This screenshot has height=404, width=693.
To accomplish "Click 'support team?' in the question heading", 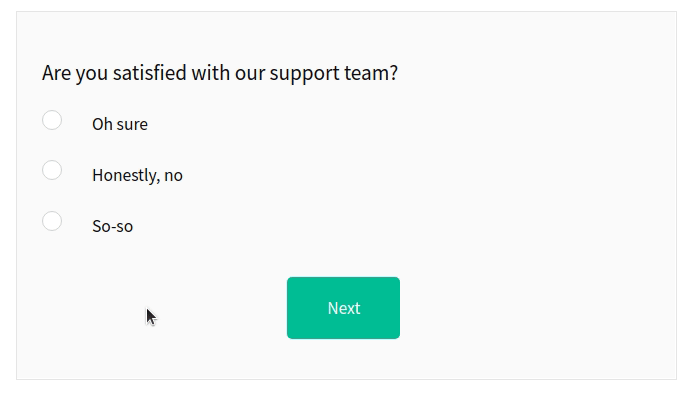I will point(334,74).
